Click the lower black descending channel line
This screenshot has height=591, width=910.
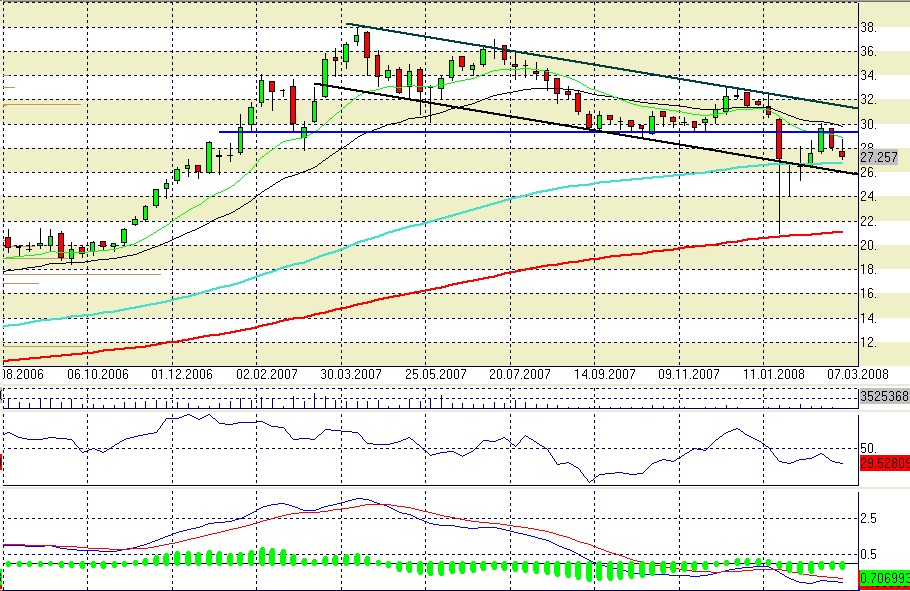click(586, 129)
